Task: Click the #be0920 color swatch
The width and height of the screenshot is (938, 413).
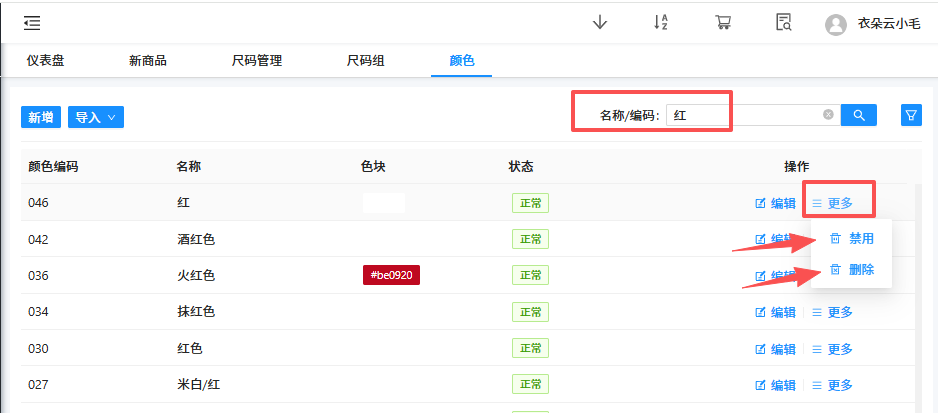Action: click(x=391, y=275)
